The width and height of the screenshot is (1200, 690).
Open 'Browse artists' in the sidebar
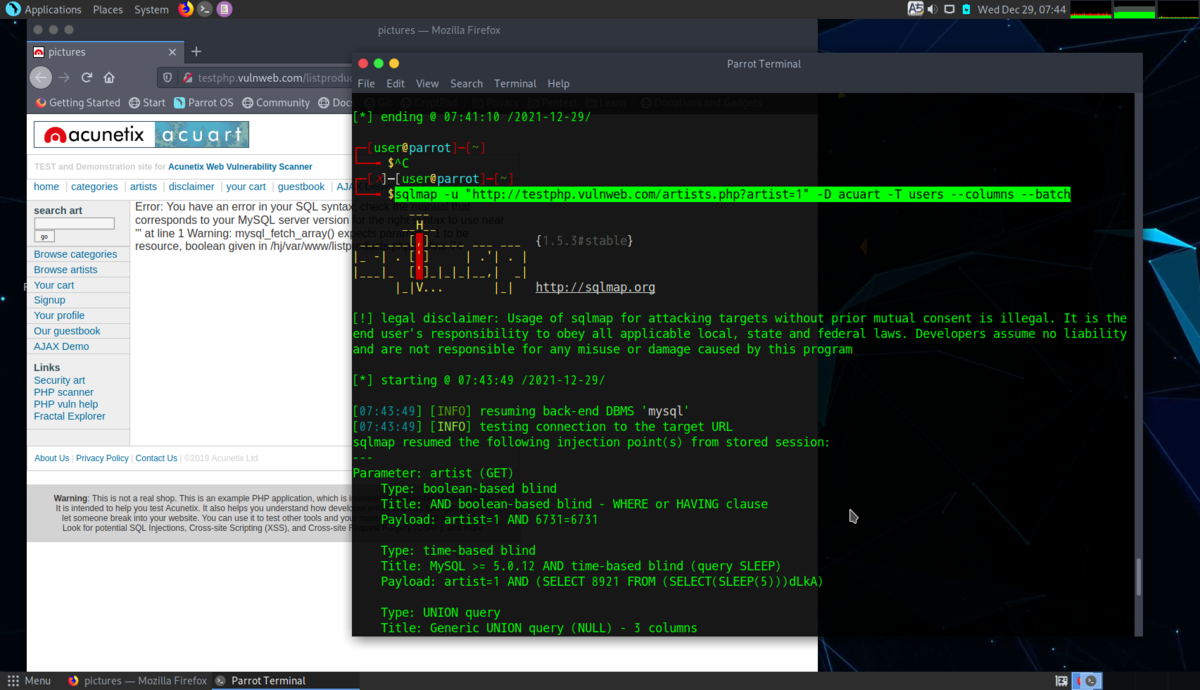(x=65, y=270)
